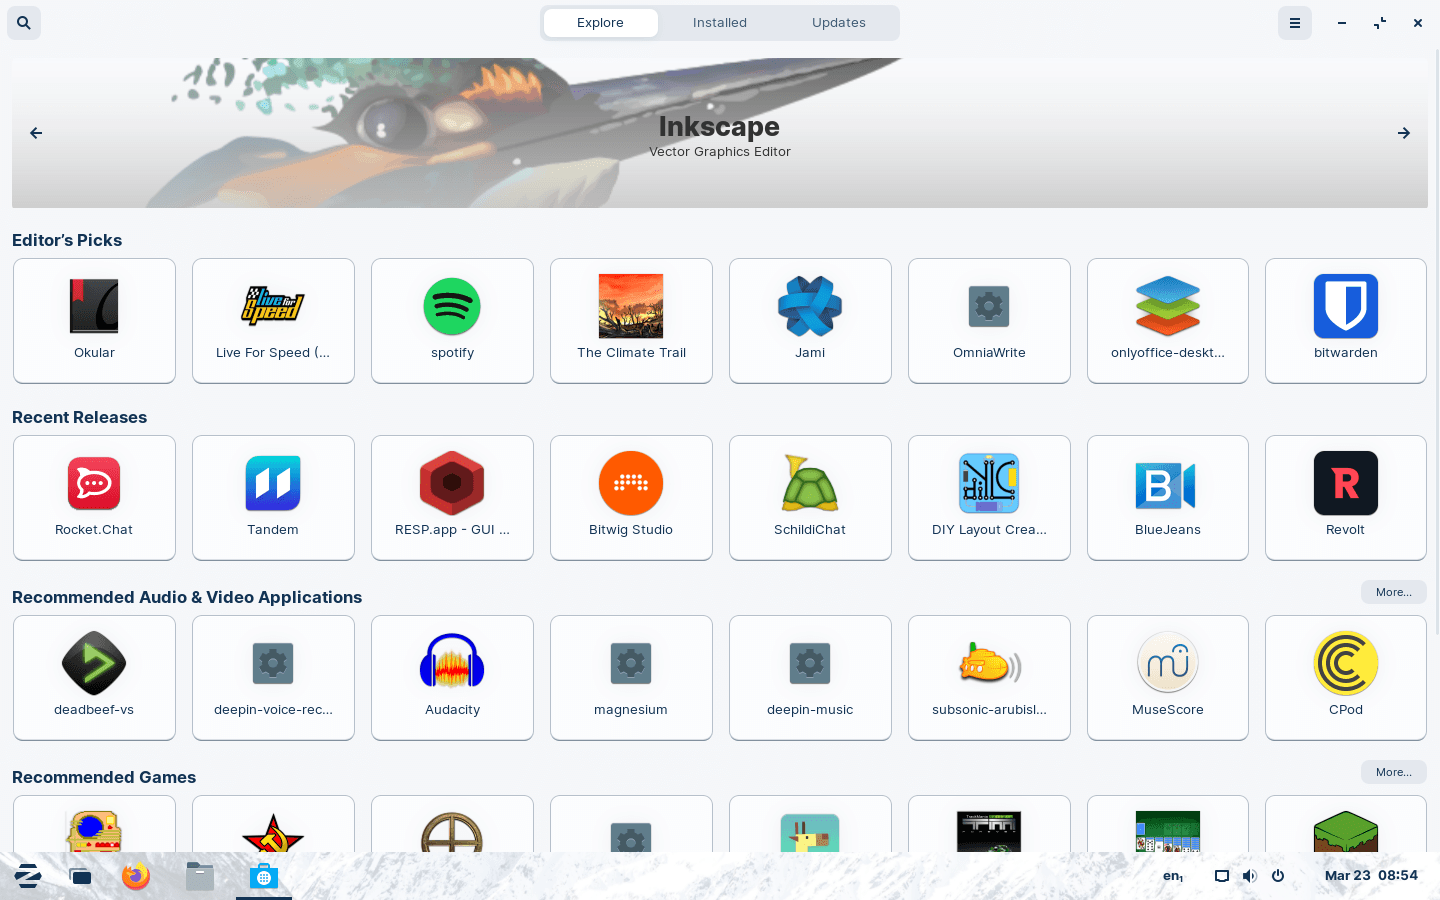Open the power menu tray icon
The width and height of the screenshot is (1440, 900).
coord(1278,876)
